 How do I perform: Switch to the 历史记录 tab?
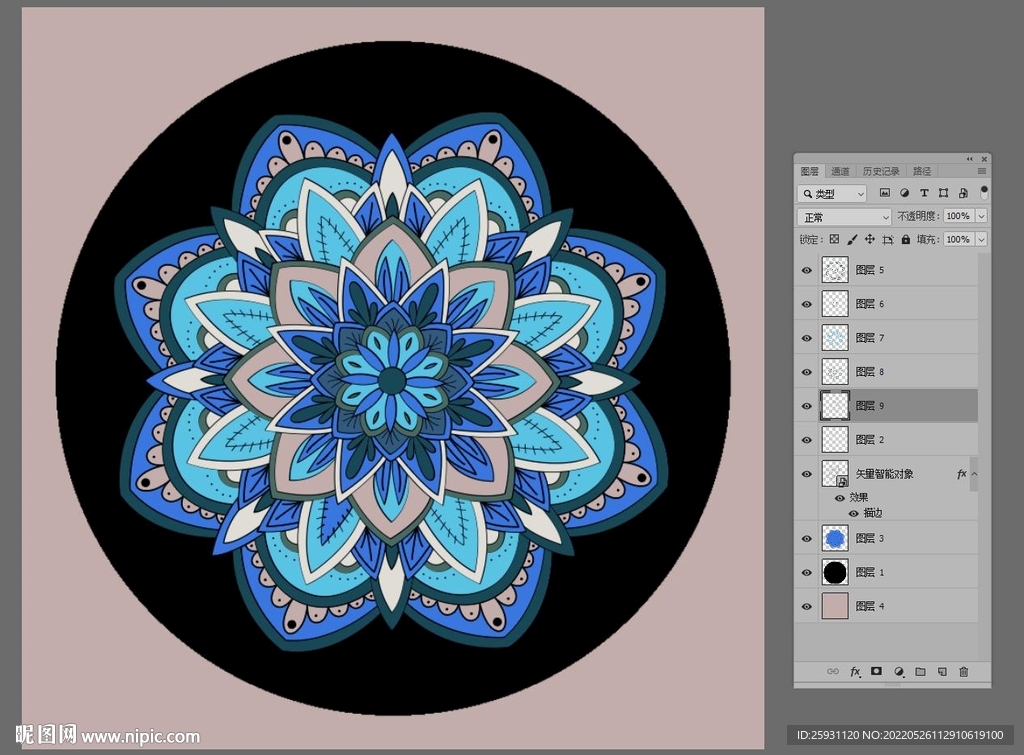pyautogui.click(x=881, y=171)
